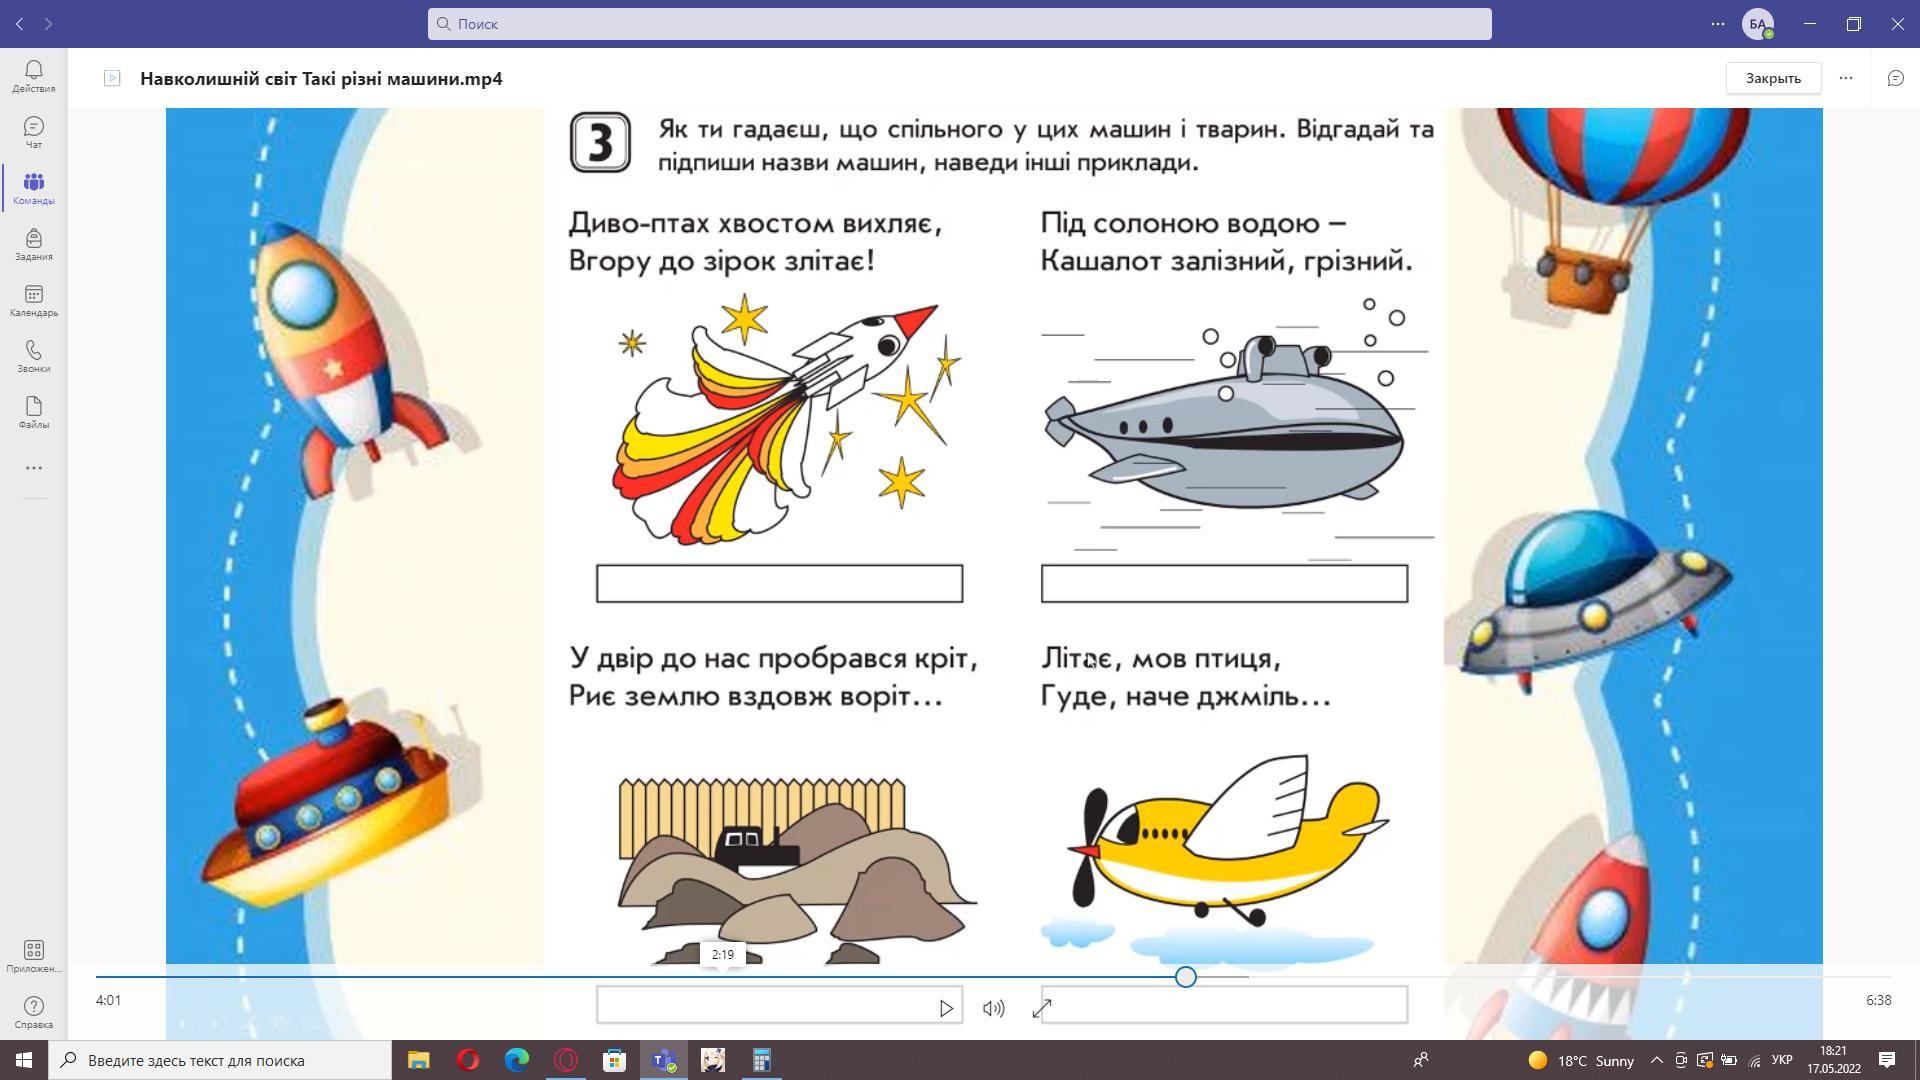Open settings and more ellipsis in the title bar
This screenshot has height=1080, width=1920.
tap(1717, 24)
